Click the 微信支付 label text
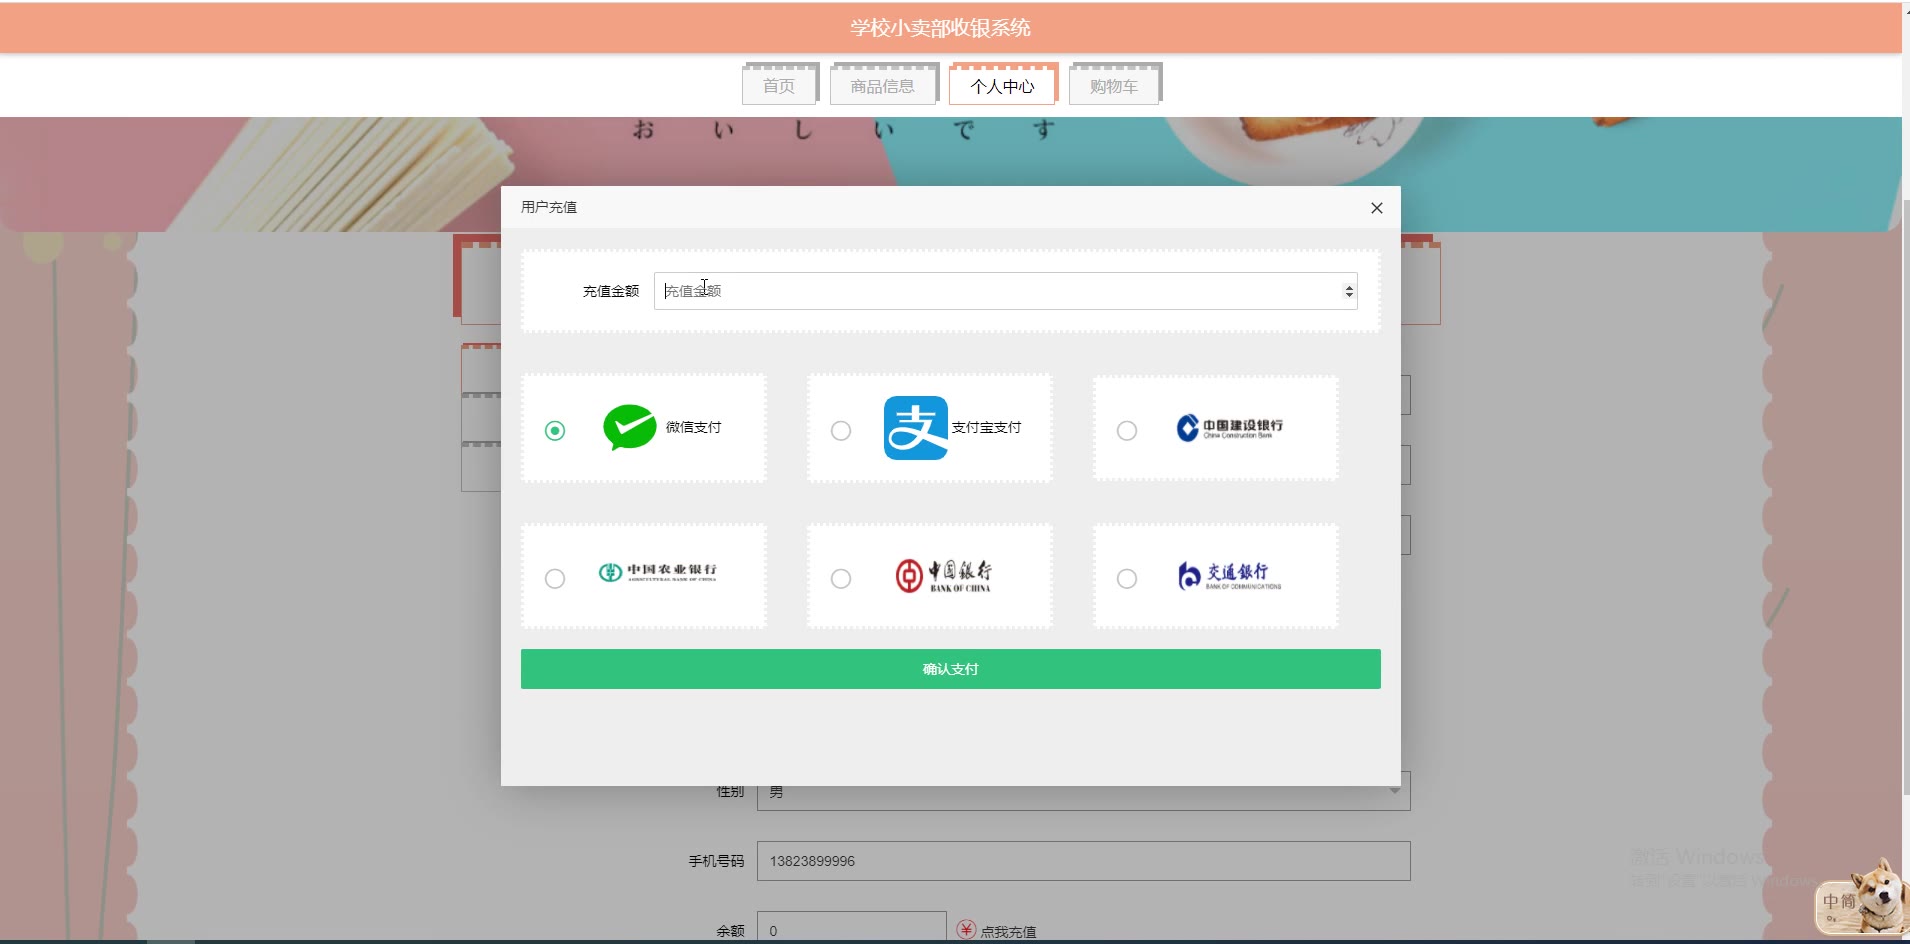This screenshot has height=944, width=1910. [x=693, y=427]
